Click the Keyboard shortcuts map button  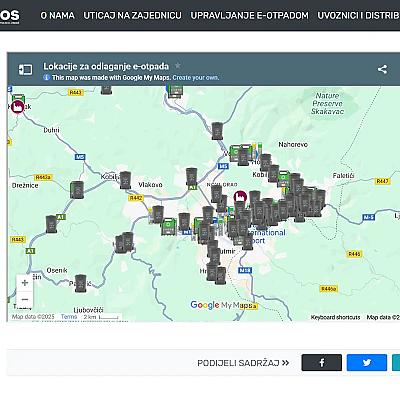pyautogui.click(x=335, y=317)
